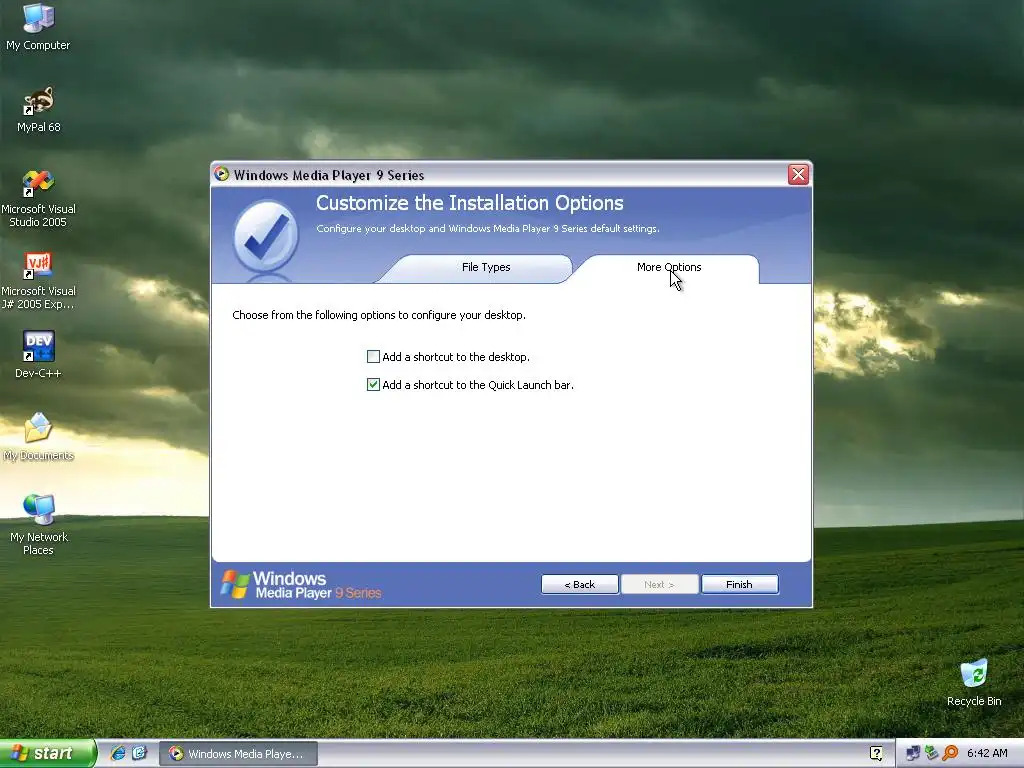
Task: Click the Windows Media Player title bar icon
Action: (221, 174)
